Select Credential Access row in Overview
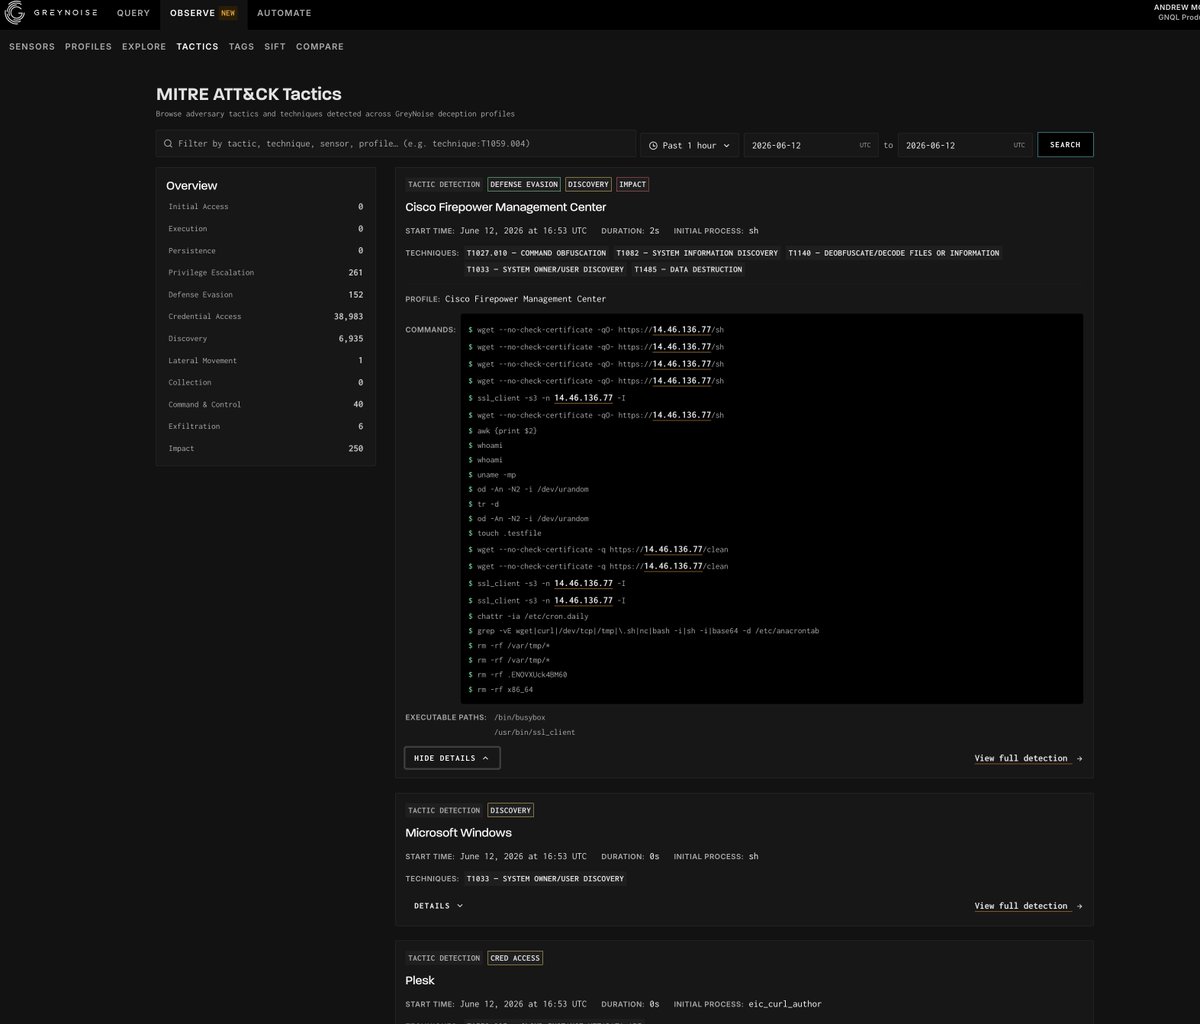This screenshot has height=1024, width=1200. point(266,317)
